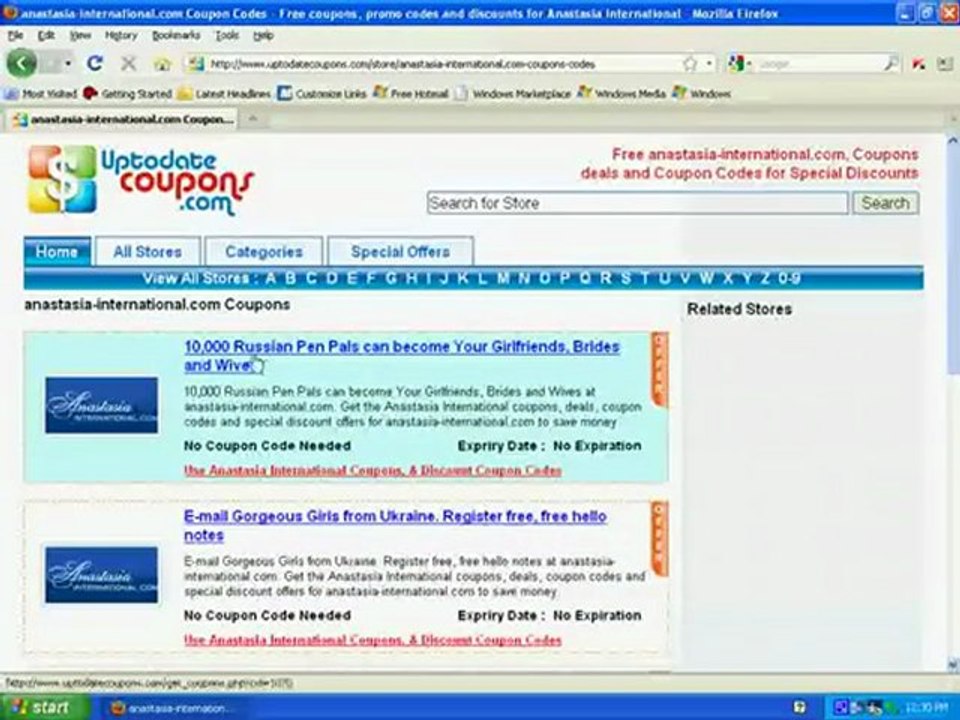Click the Customize Links bookmark
This screenshot has width=960, height=720.
point(322,94)
